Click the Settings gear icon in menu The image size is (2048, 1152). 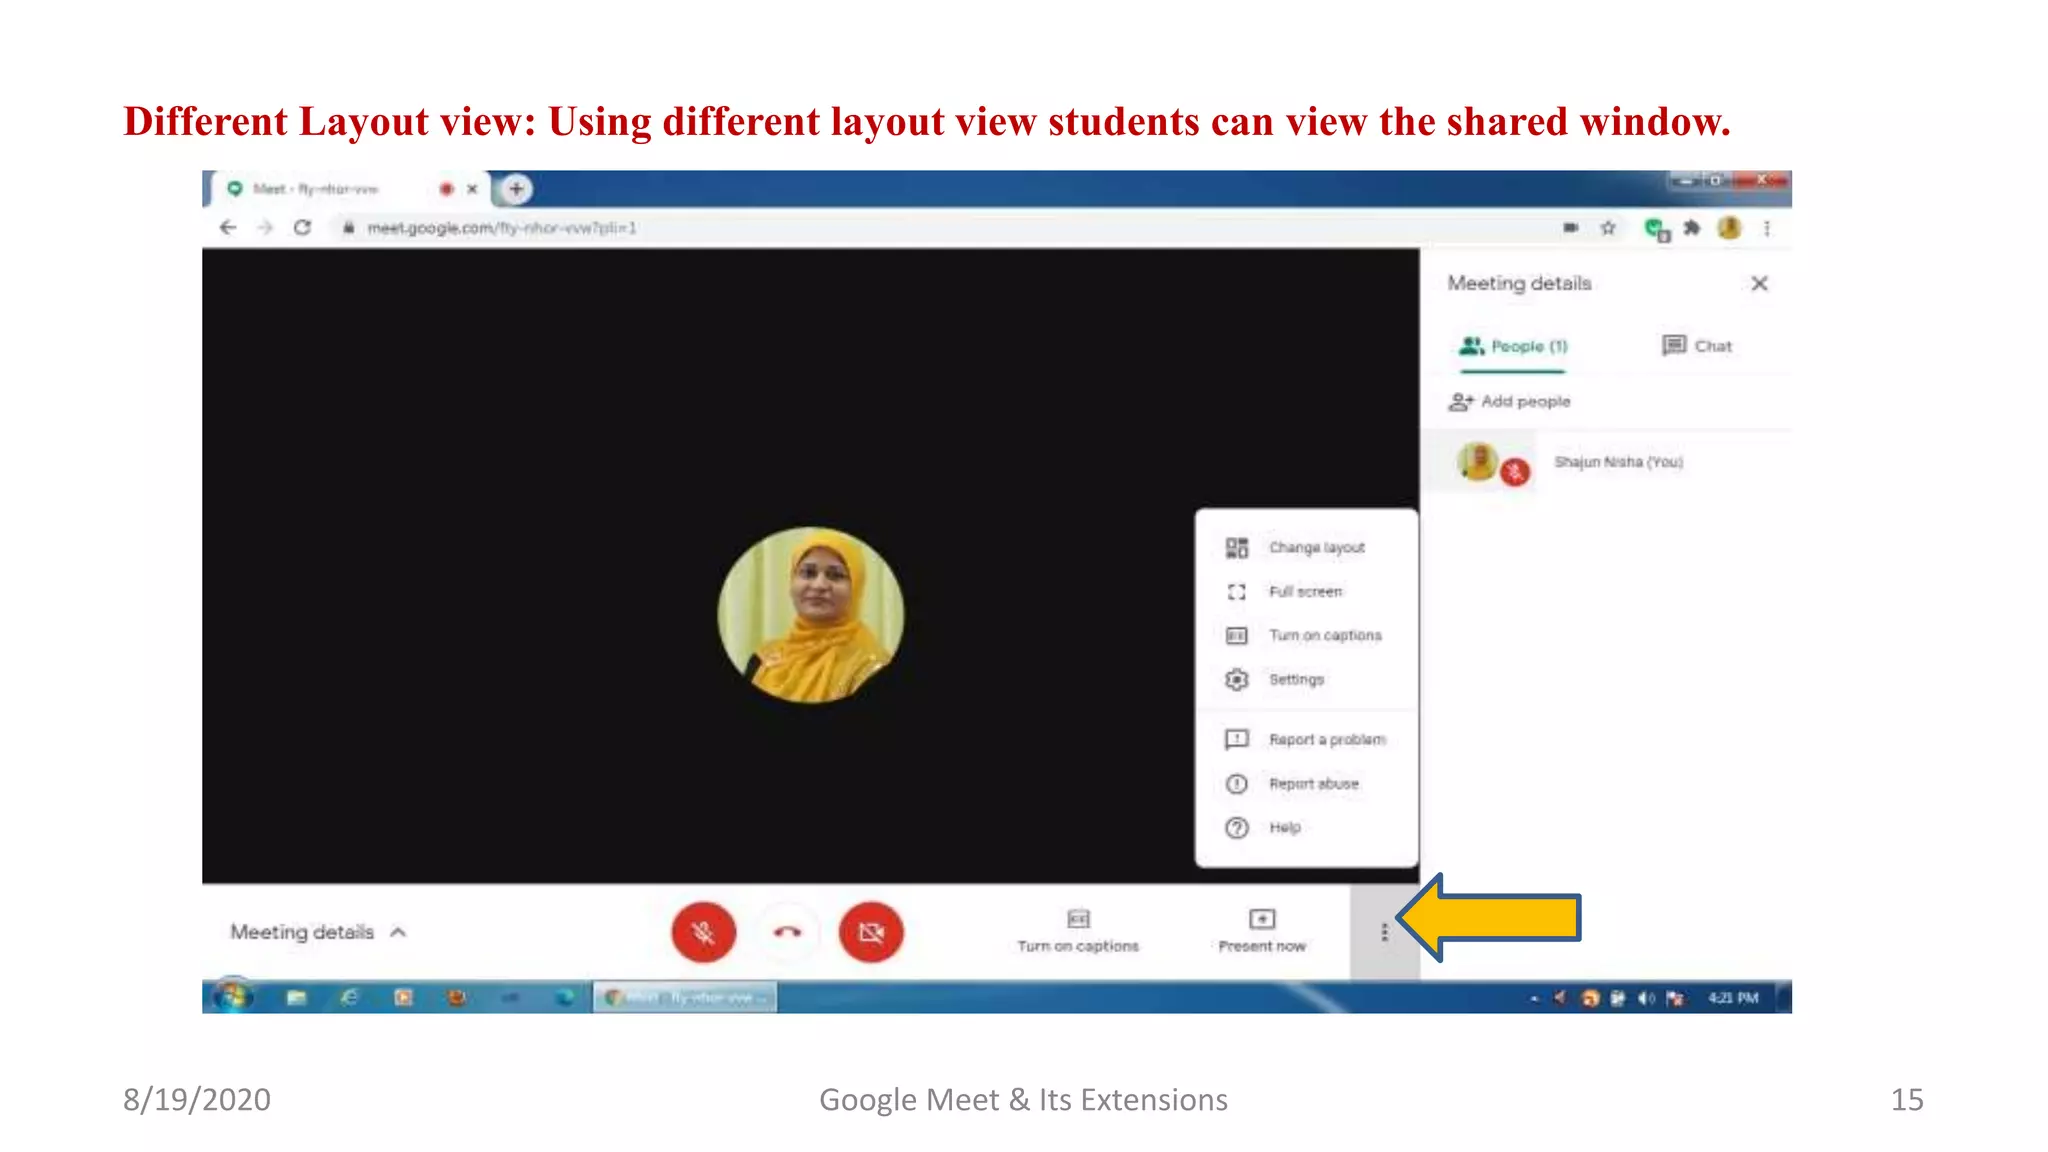pyautogui.click(x=1237, y=679)
